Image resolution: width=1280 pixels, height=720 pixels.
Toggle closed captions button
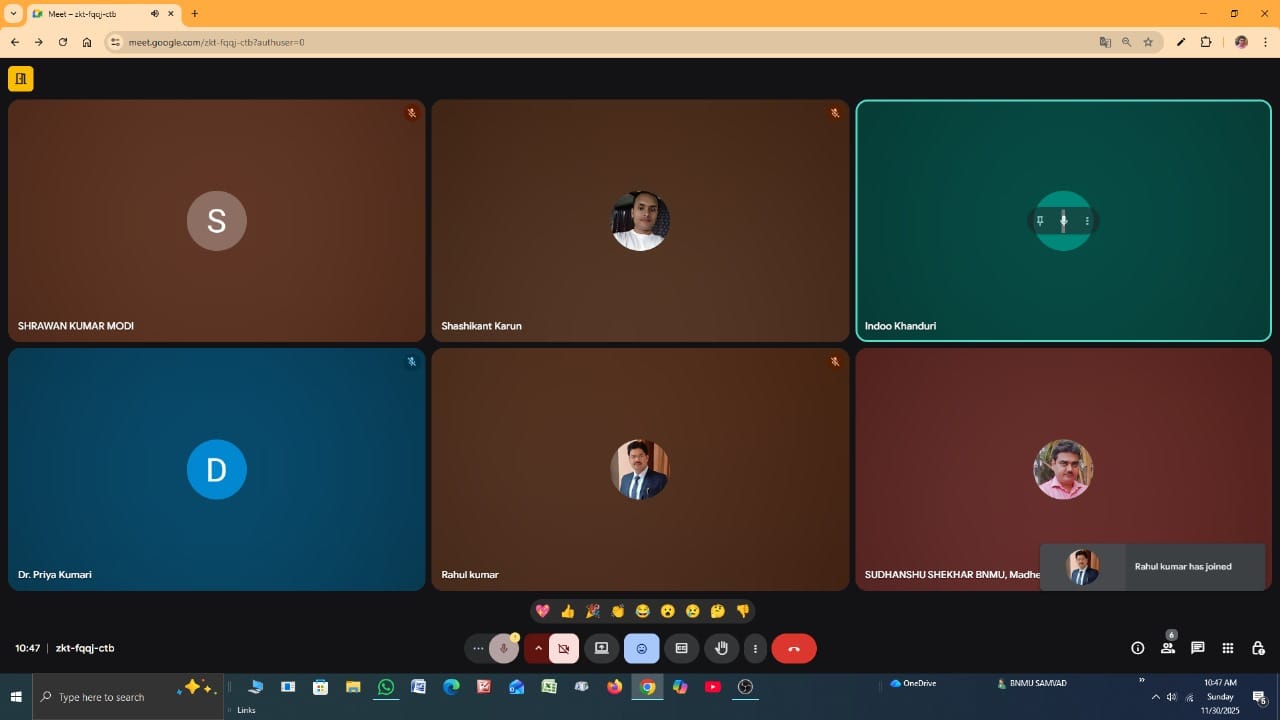click(681, 648)
